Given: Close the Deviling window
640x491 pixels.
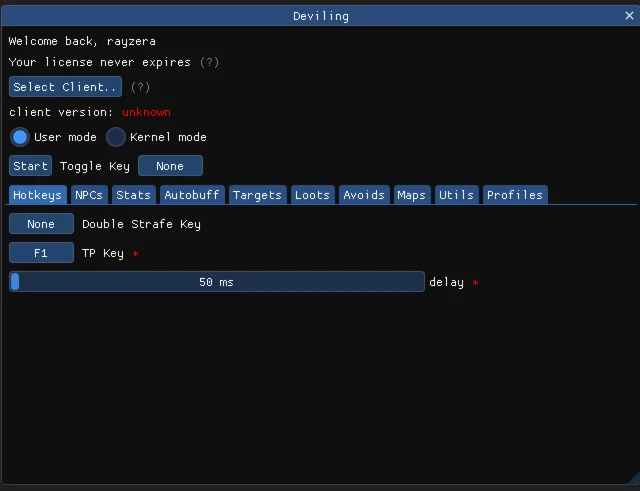Looking at the screenshot, I should [x=629, y=16].
